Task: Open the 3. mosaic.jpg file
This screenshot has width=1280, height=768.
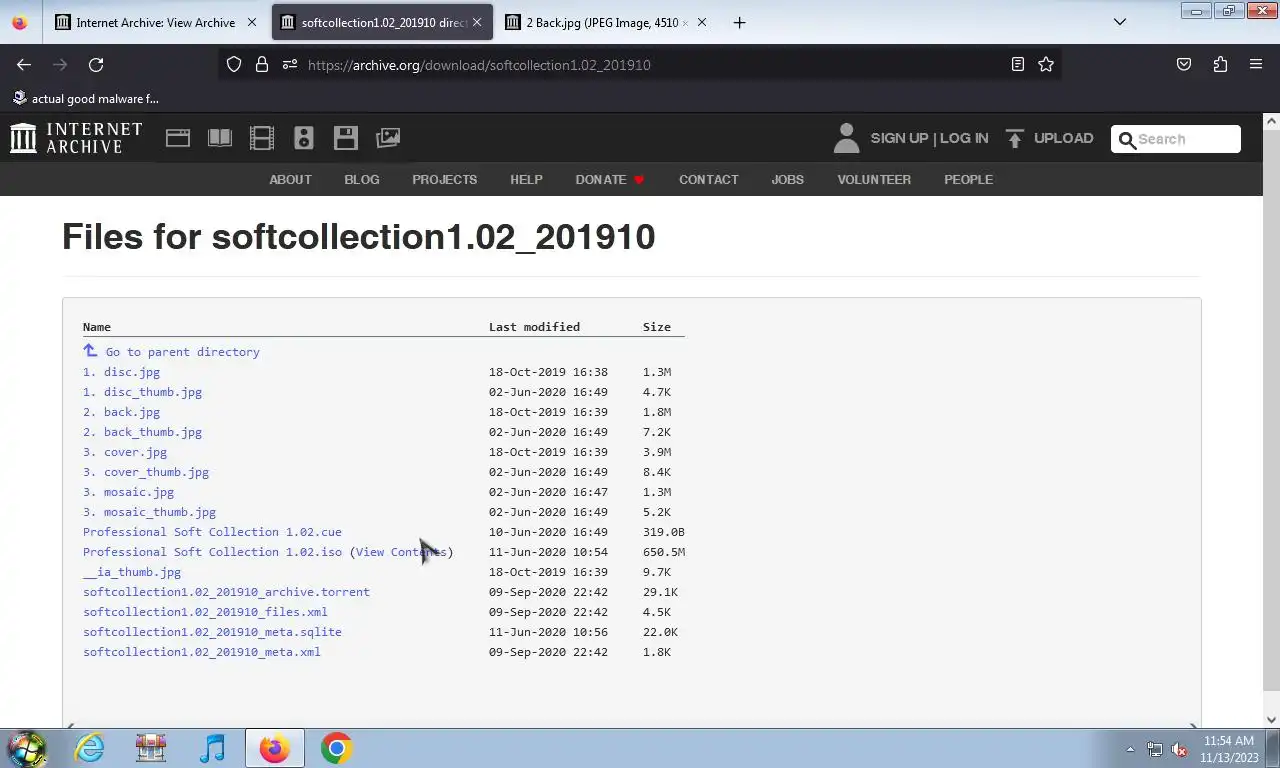Action: tap(128, 492)
